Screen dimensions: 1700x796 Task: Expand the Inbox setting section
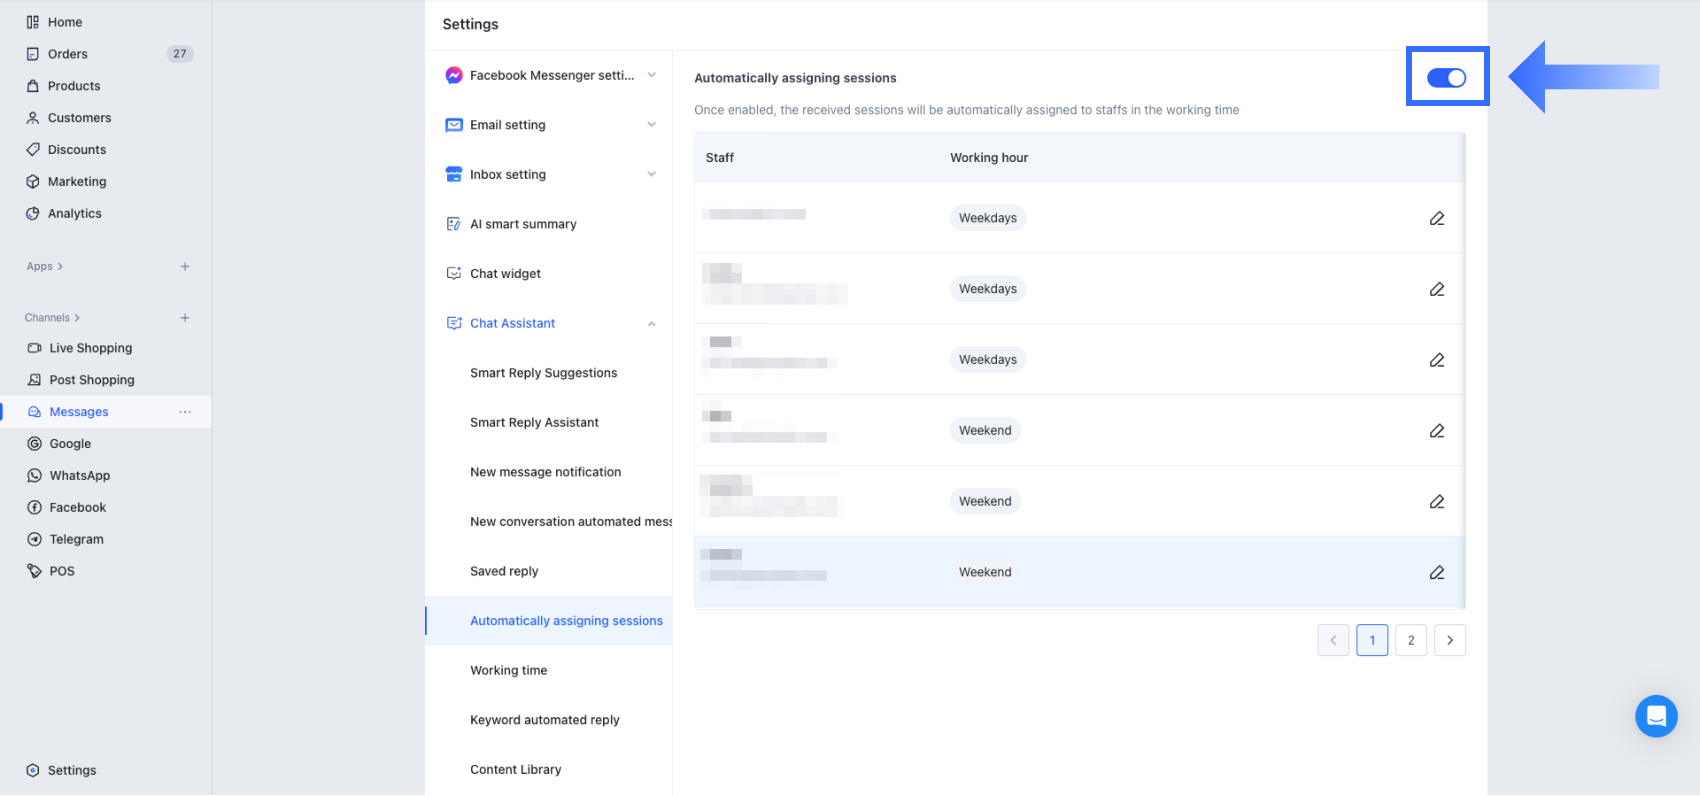point(651,174)
